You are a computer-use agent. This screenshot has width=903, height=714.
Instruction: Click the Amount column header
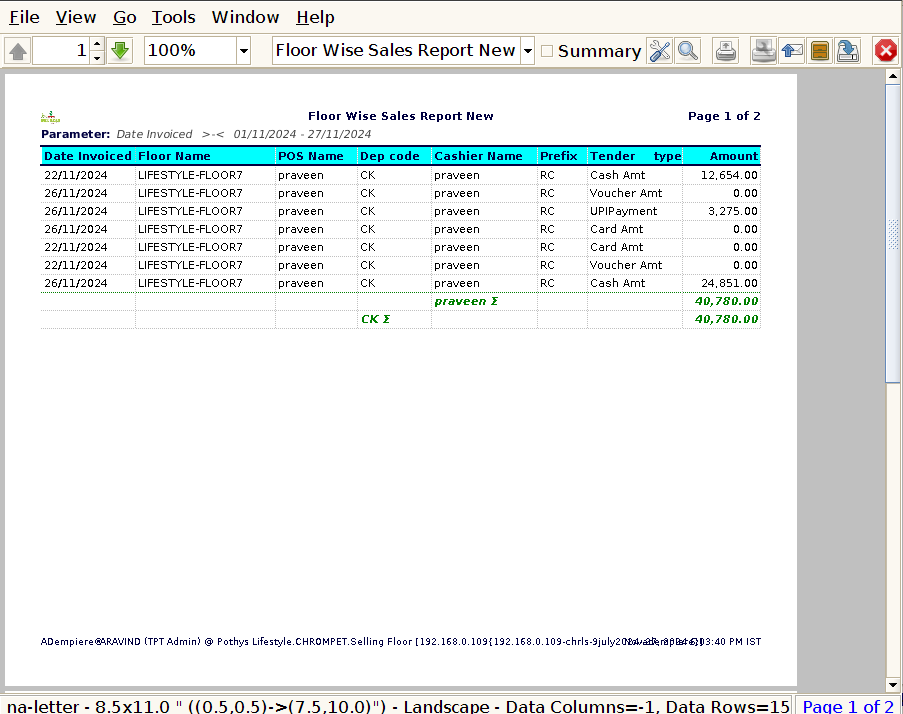coord(722,156)
